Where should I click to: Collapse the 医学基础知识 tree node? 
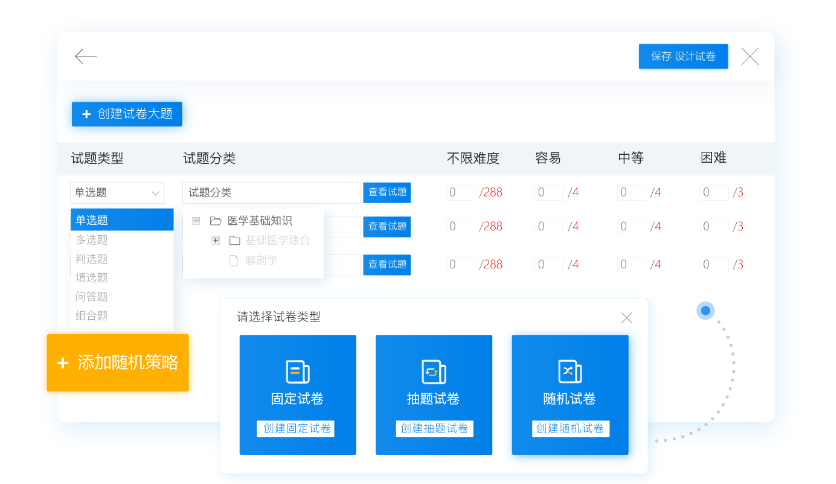(196, 221)
